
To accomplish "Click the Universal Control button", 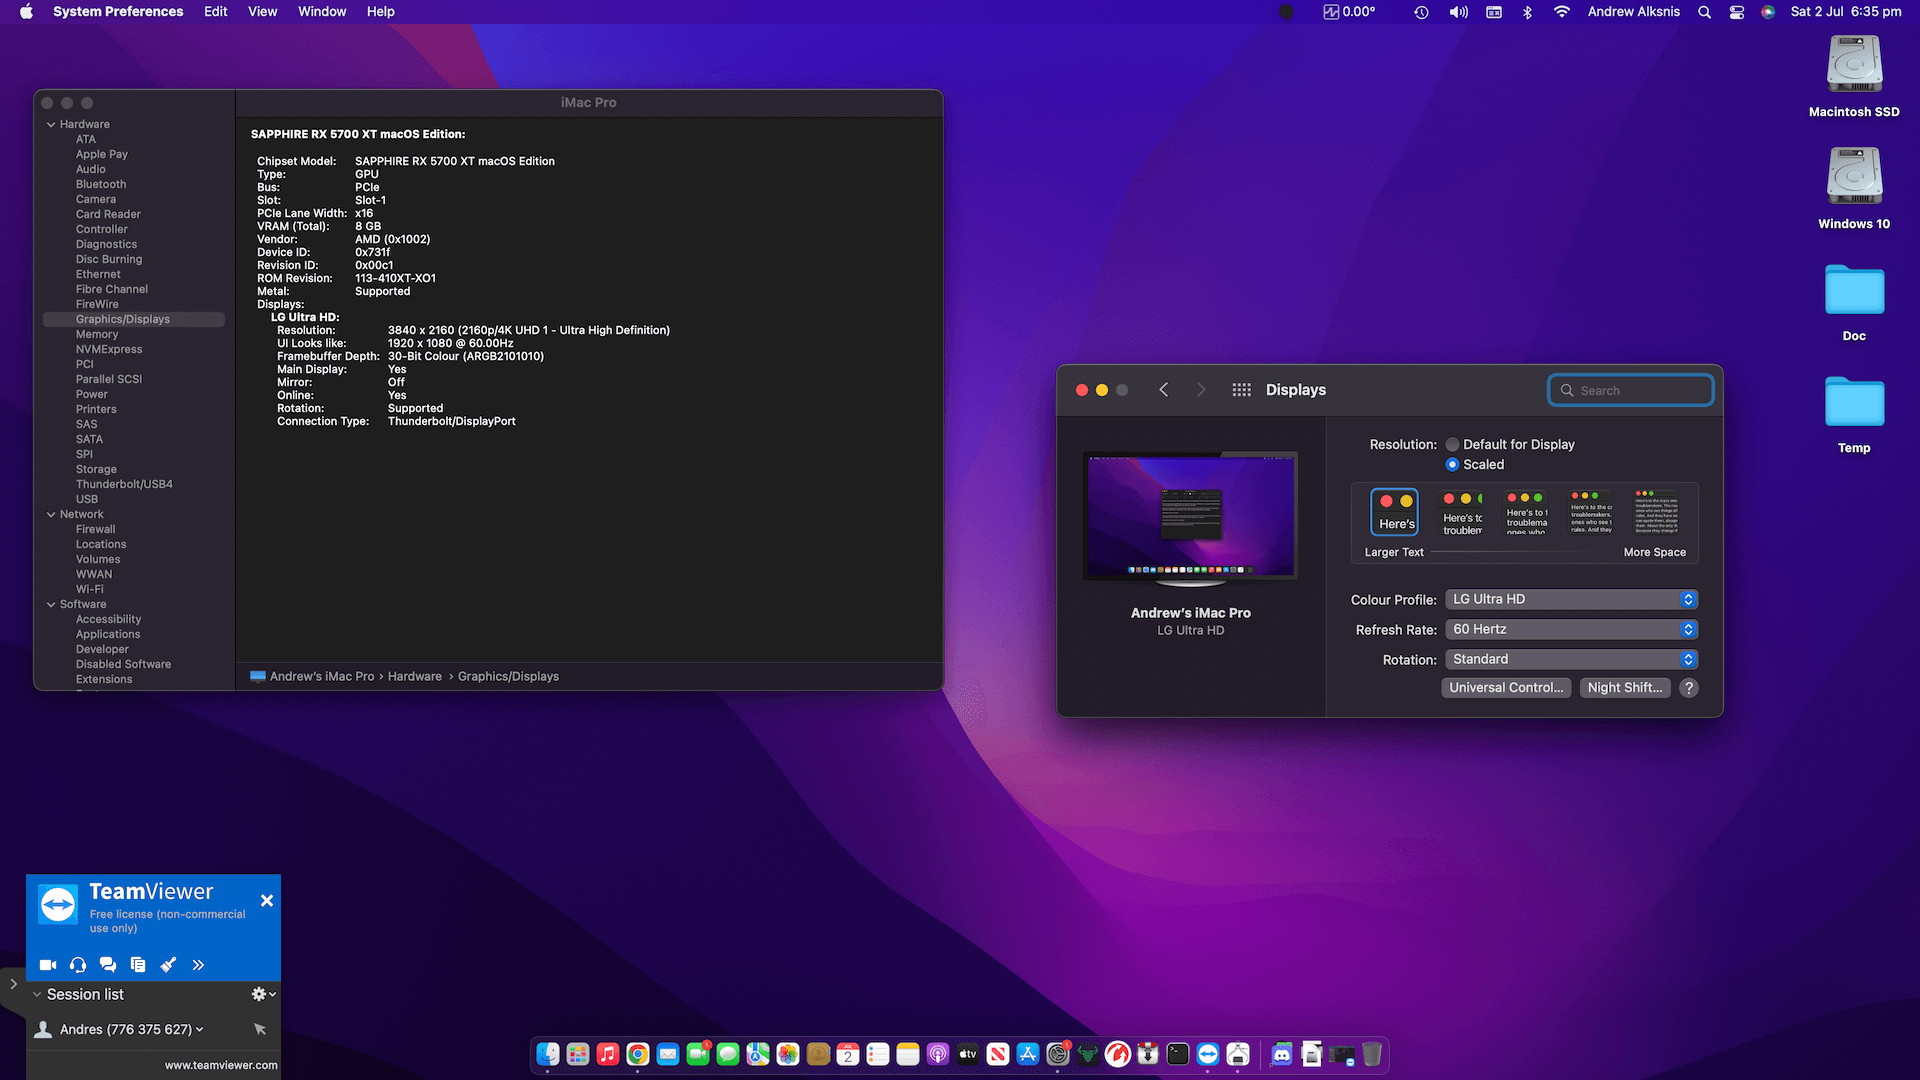I will click(1506, 687).
